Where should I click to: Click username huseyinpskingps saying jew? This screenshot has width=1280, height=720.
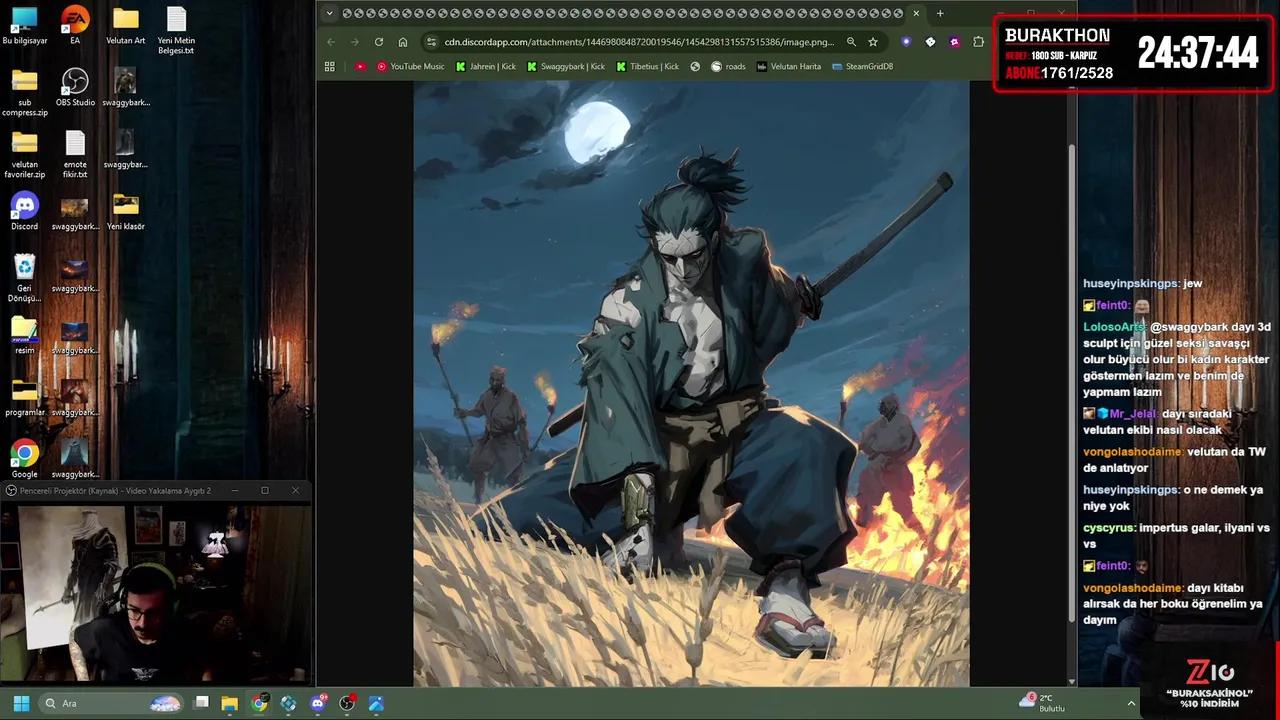[x=1130, y=284]
